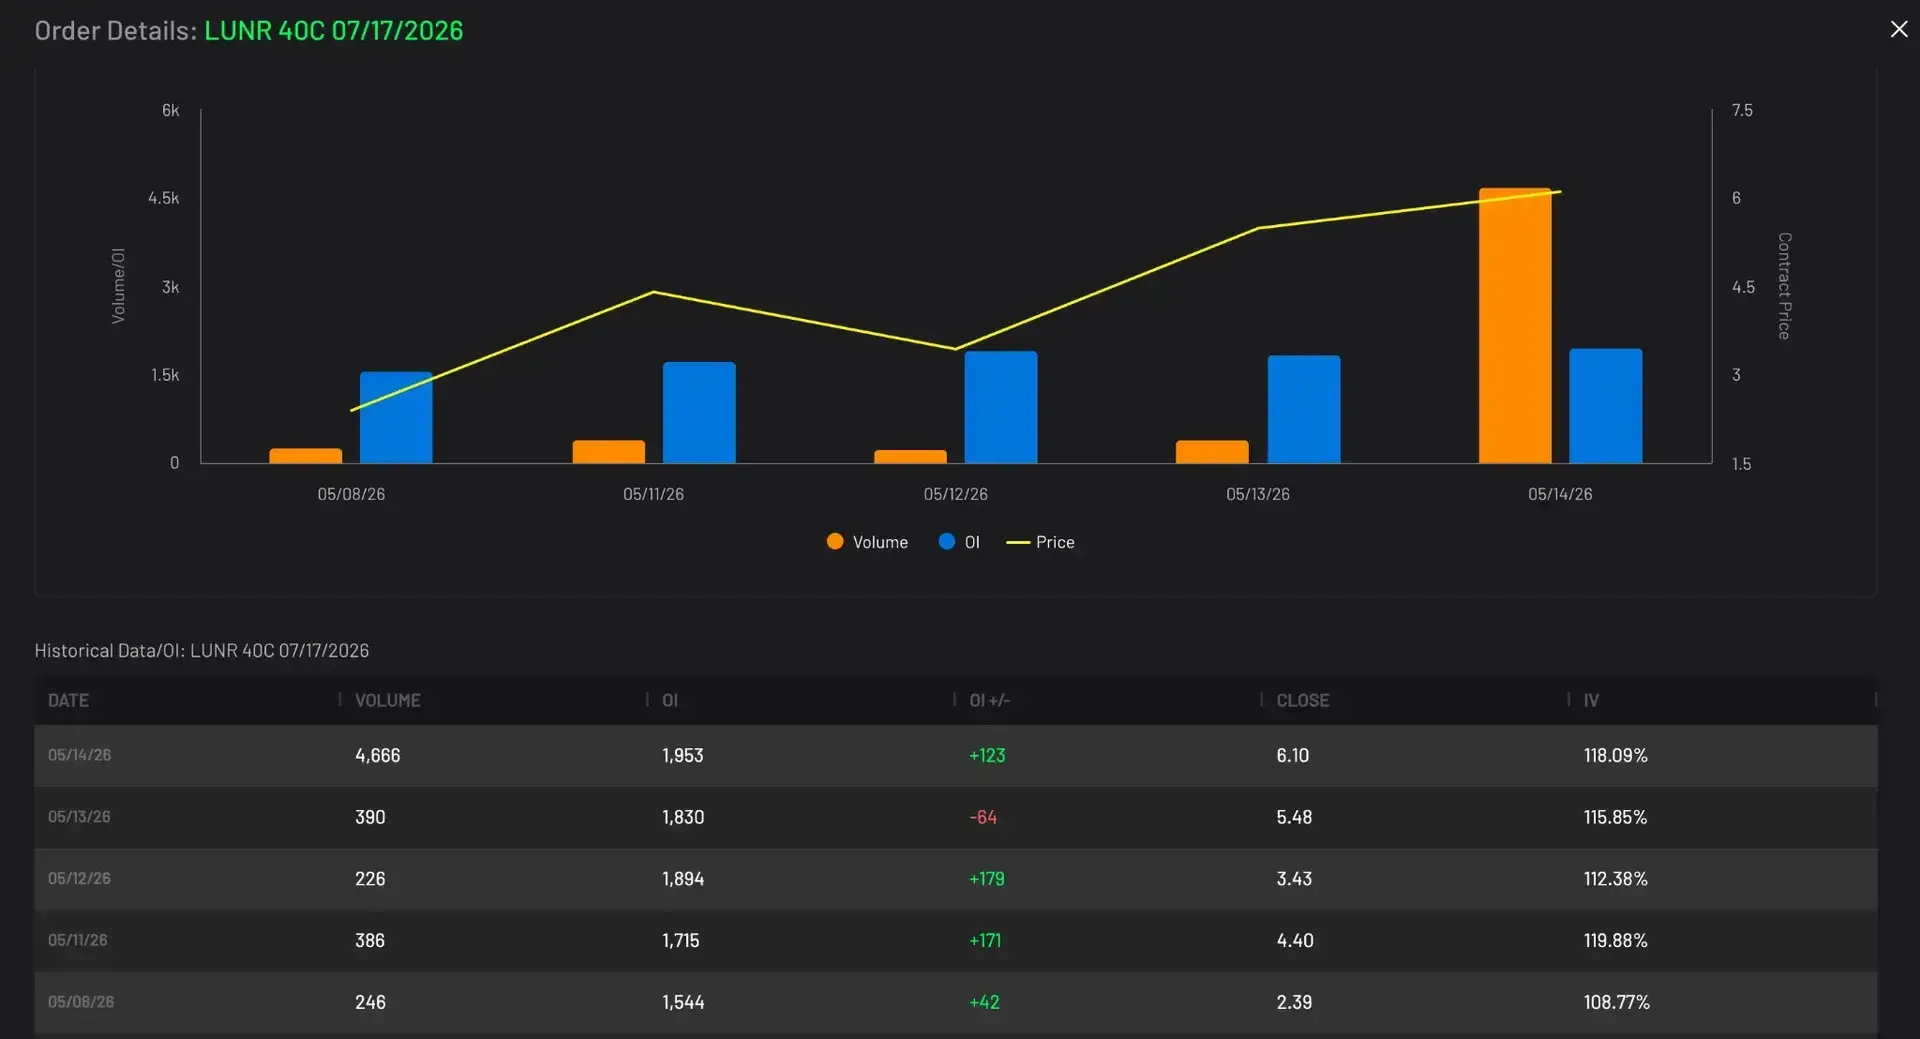Screen dimensions: 1920x1039
Task: Click the Historical Data/OI heading
Action: tap(201, 651)
